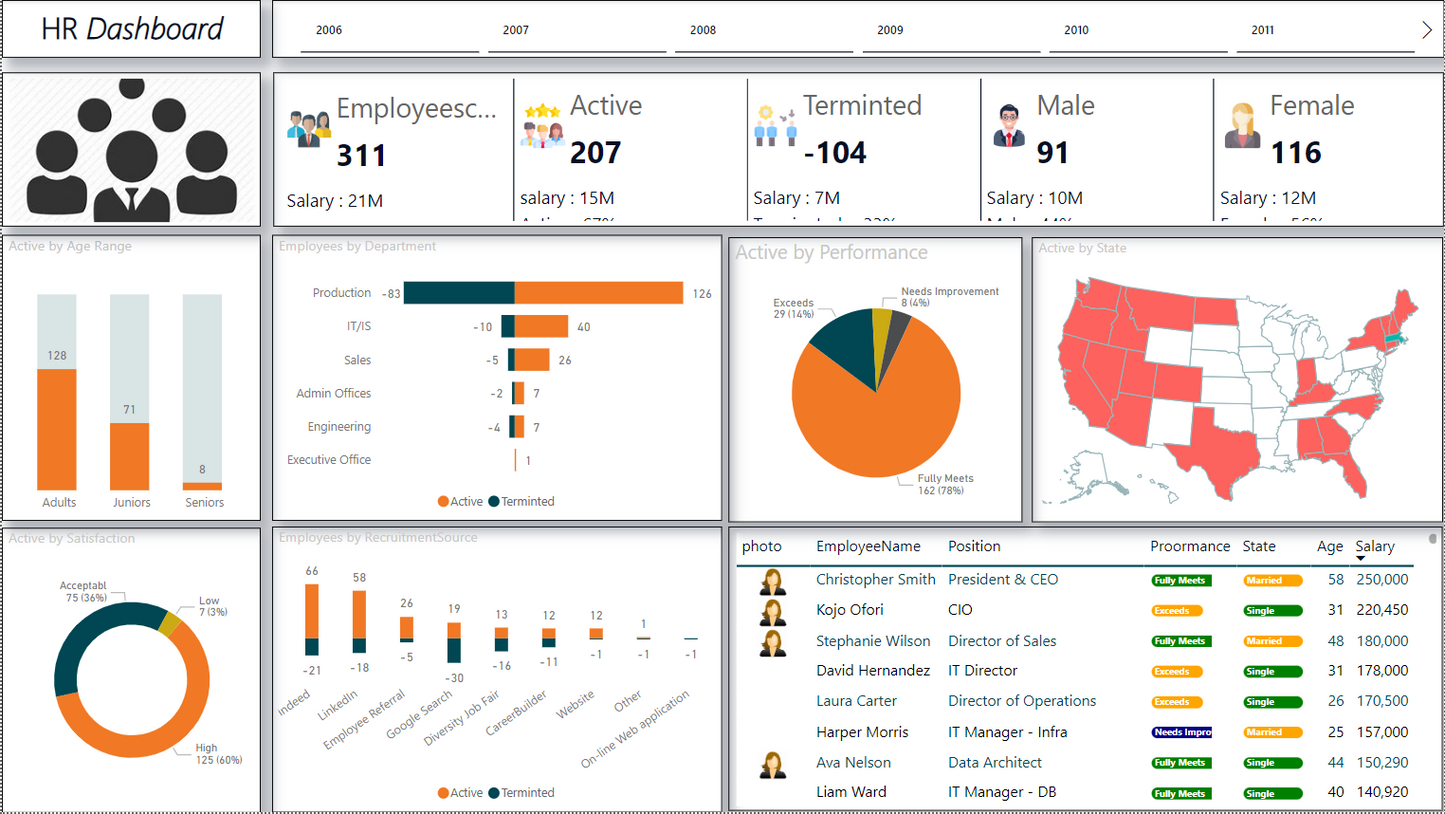Image resolution: width=1445 pixels, height=814 pixels.
Task: Click the Employees count card icon
Action: tap(308, 128)
